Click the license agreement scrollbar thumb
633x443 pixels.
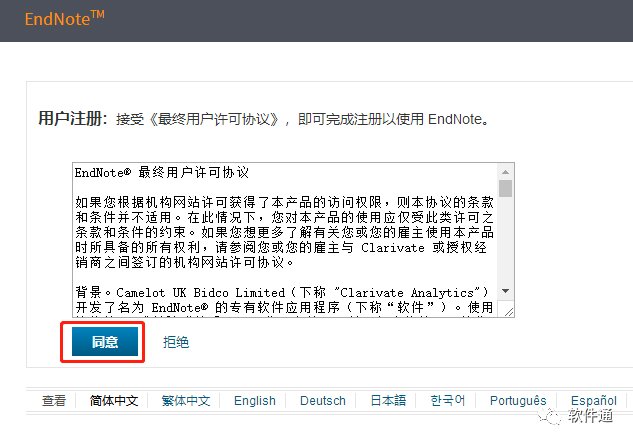[505, 189]
